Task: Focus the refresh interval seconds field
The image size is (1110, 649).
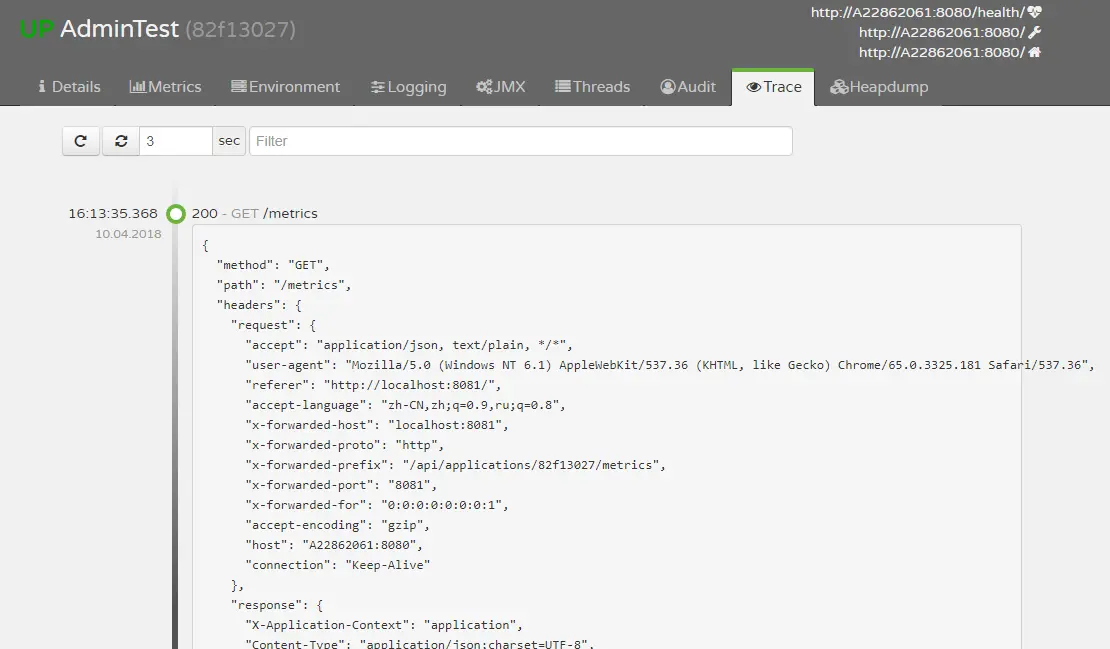Action: pos(176,141)
